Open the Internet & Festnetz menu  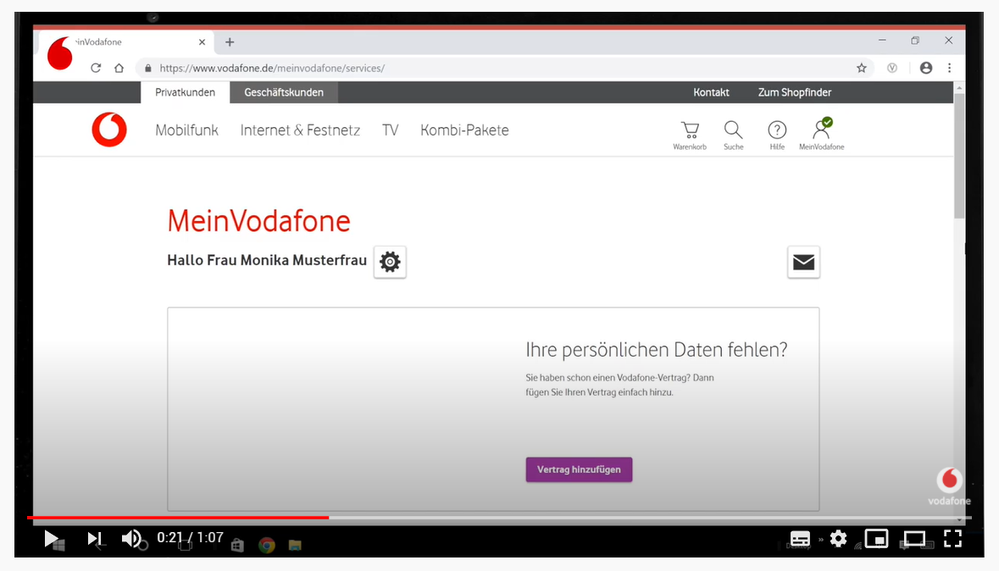pyautogui.click(x=300, y=130)
